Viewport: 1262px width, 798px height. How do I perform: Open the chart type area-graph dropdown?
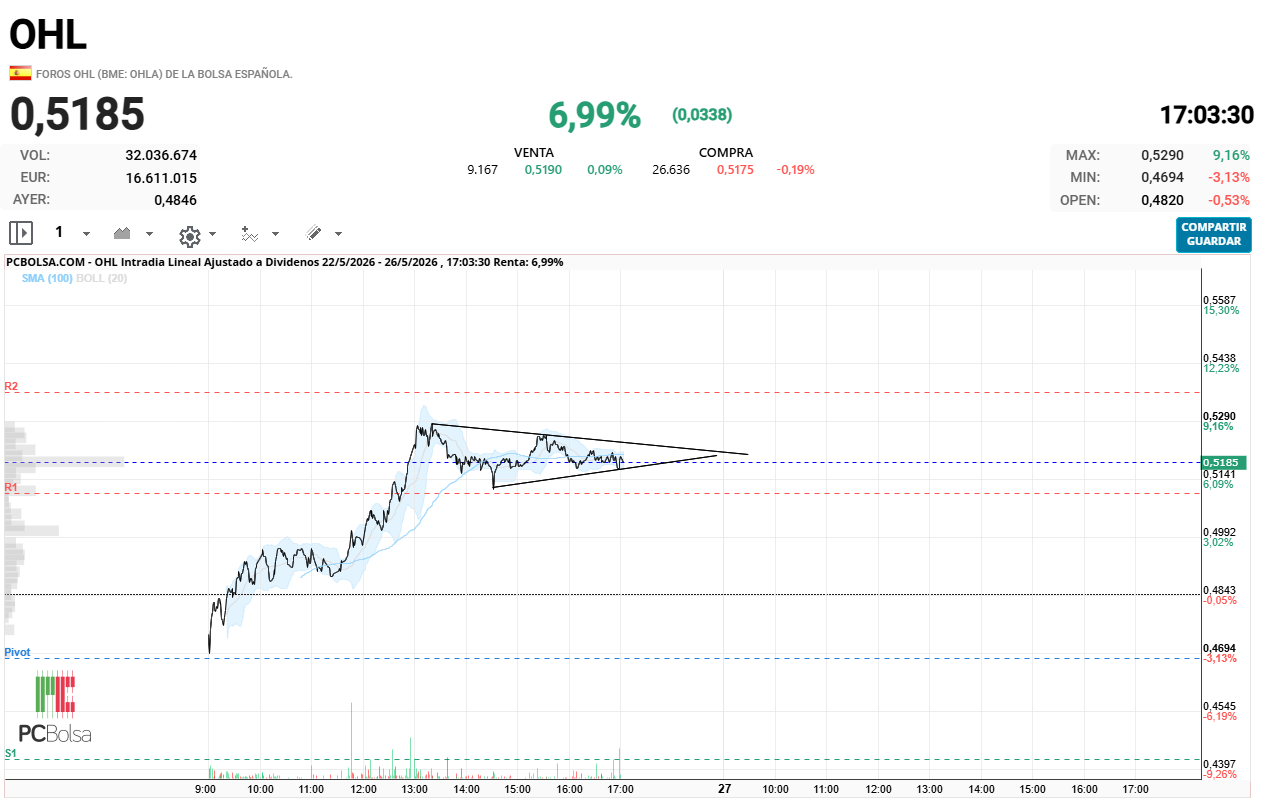pos(133,233)
